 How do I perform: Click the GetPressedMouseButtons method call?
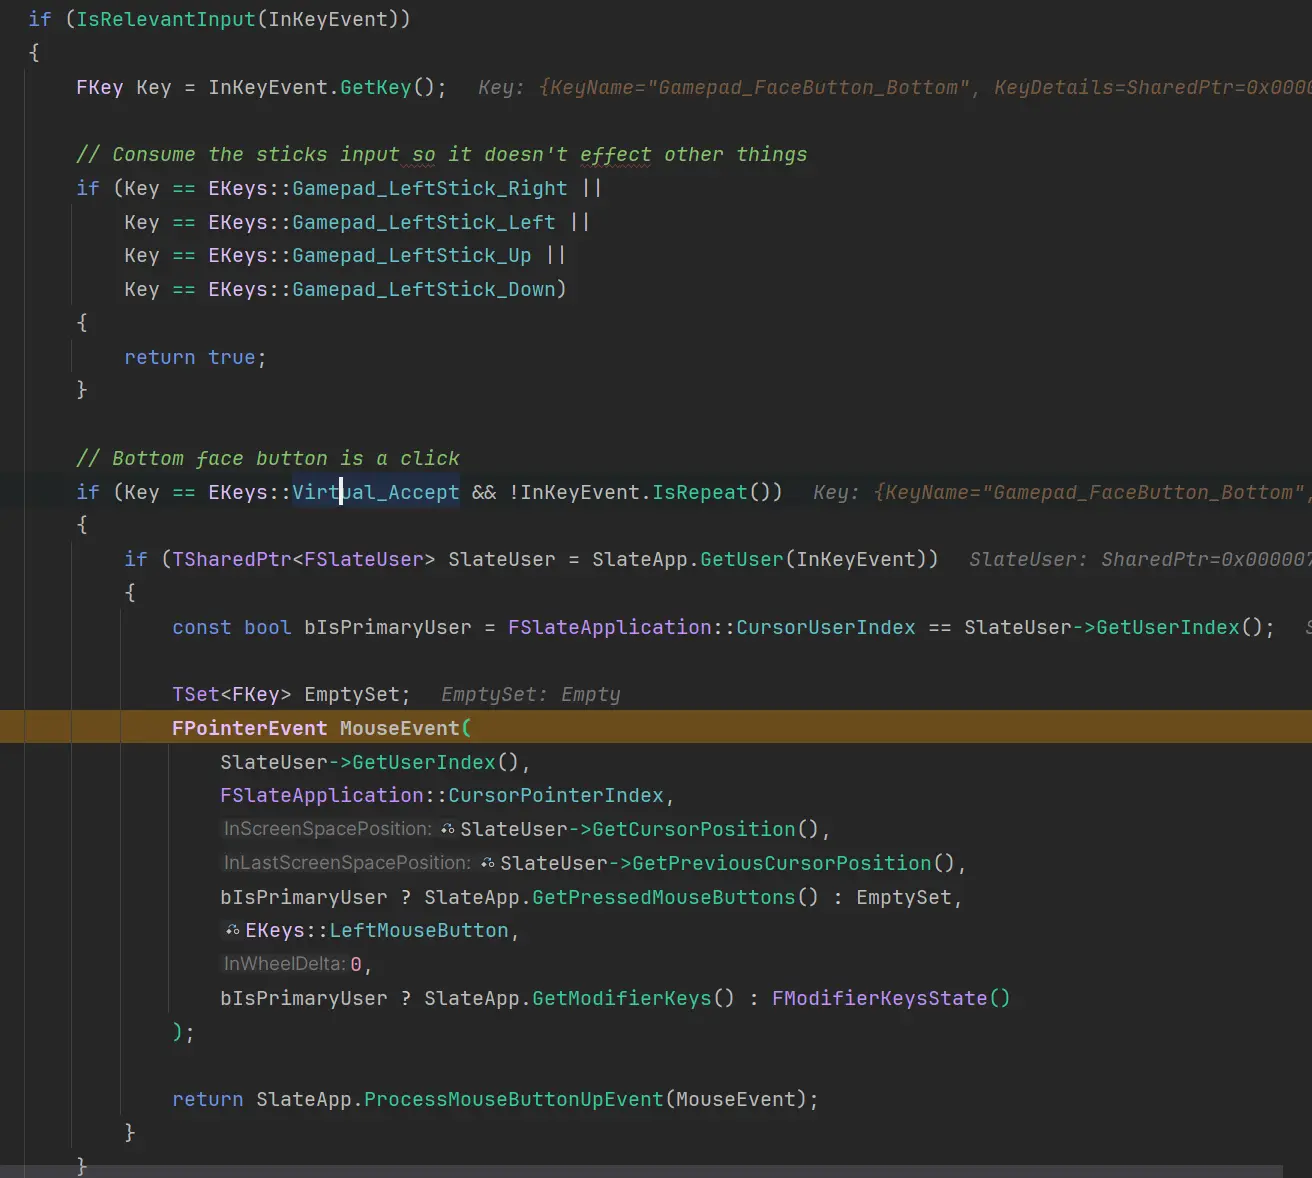pyautogui.click(x=663, y=897)
